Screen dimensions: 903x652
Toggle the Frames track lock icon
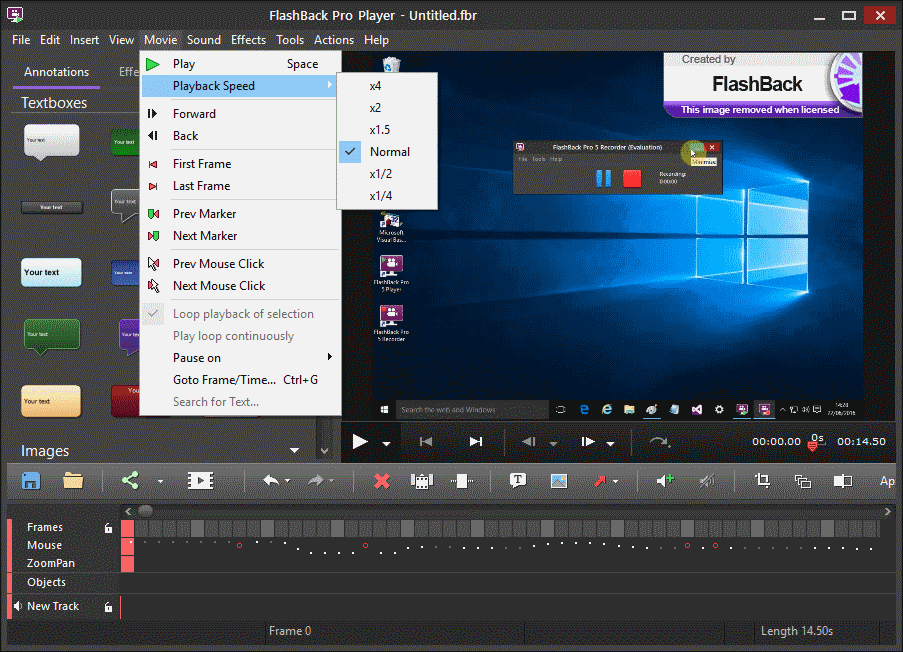click(x=108, y=528)
